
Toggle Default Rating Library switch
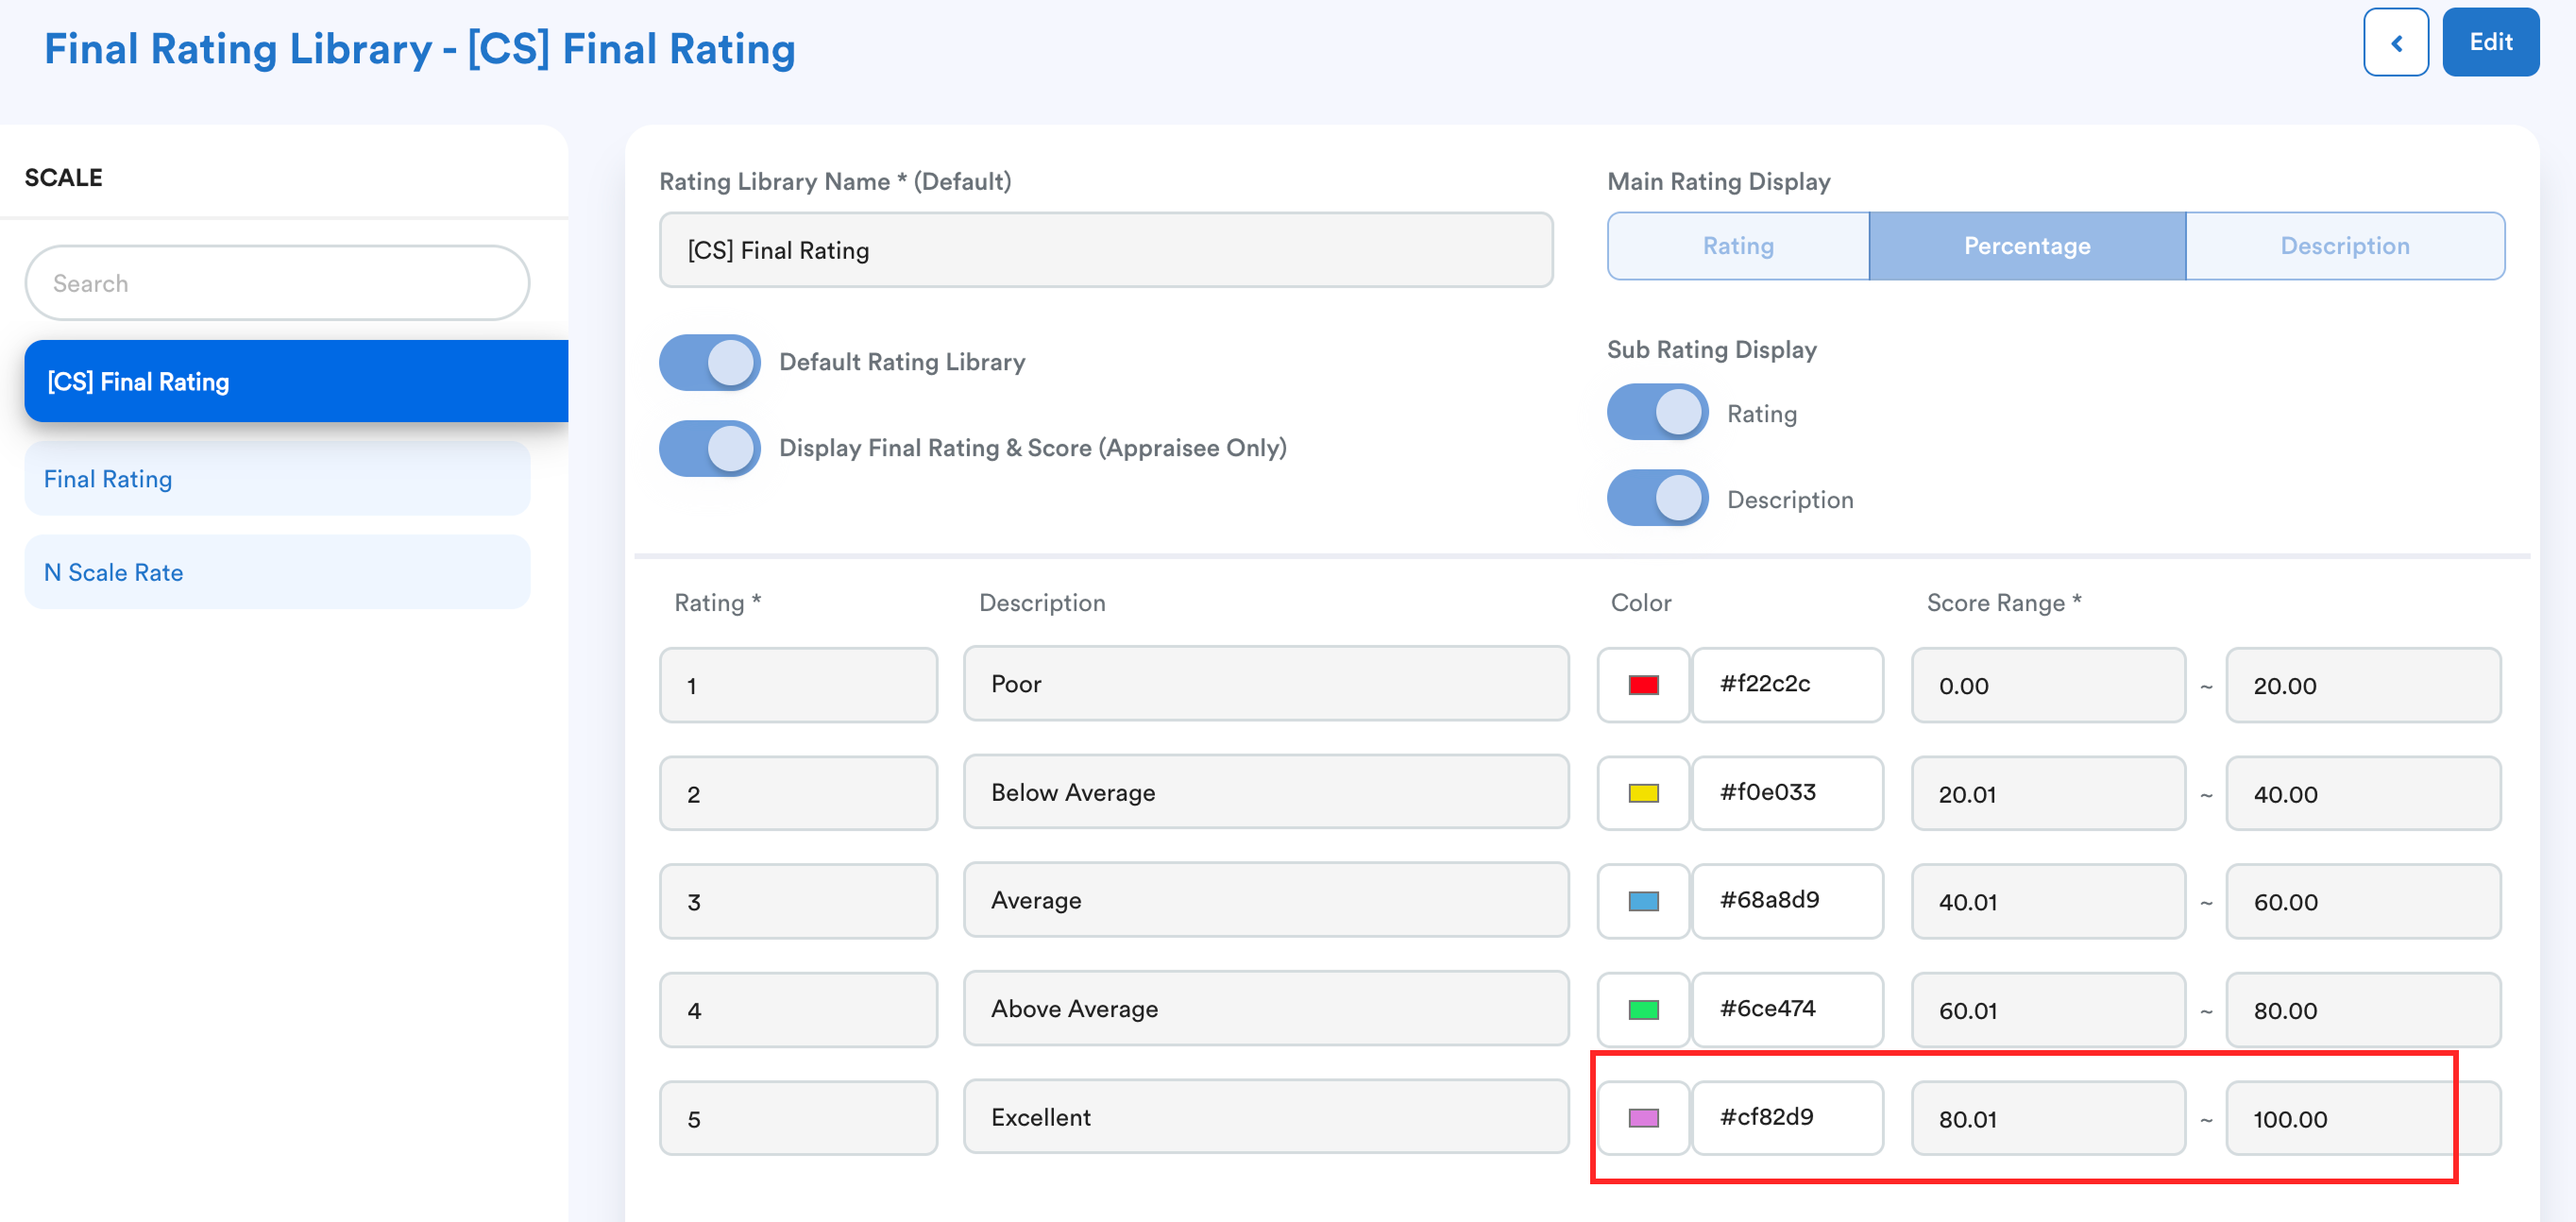pos(709,362)
